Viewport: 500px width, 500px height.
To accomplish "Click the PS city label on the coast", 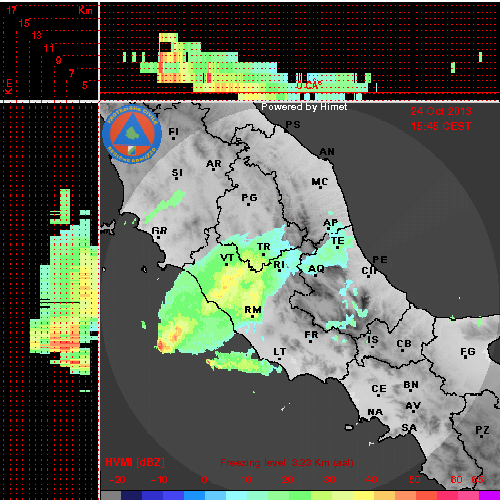I will coord(293,125).
